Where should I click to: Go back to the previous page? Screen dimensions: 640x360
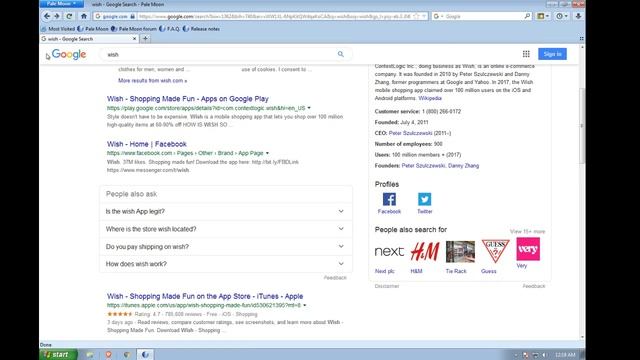click(47, 16)
